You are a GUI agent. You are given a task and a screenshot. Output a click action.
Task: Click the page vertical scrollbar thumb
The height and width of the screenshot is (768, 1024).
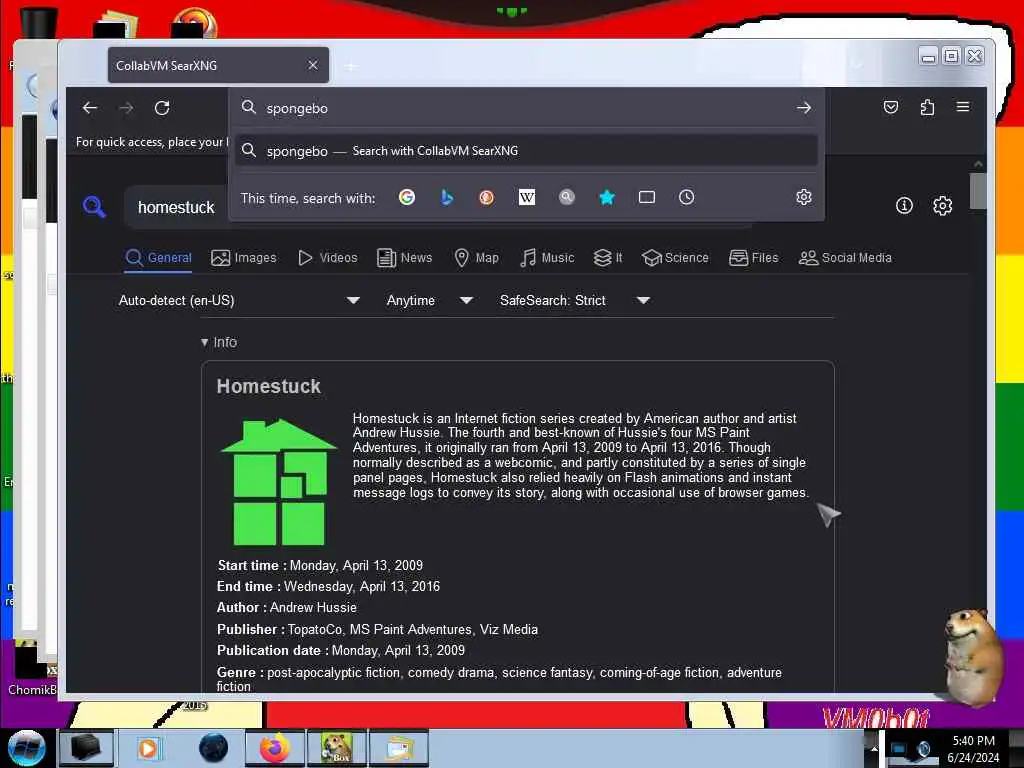click(x=978, y=191)
